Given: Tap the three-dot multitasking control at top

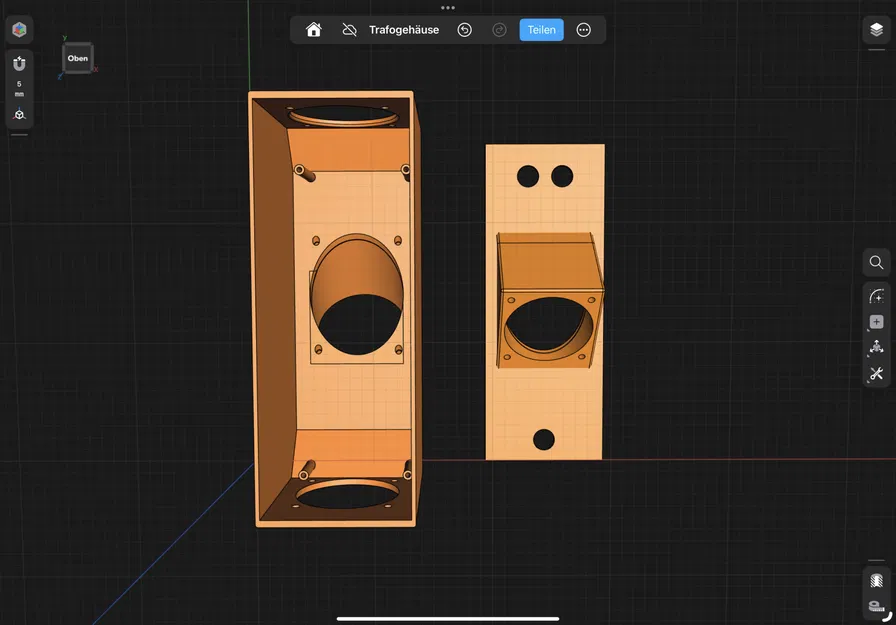Looking at the screenshot, I should tap(448, 7).
